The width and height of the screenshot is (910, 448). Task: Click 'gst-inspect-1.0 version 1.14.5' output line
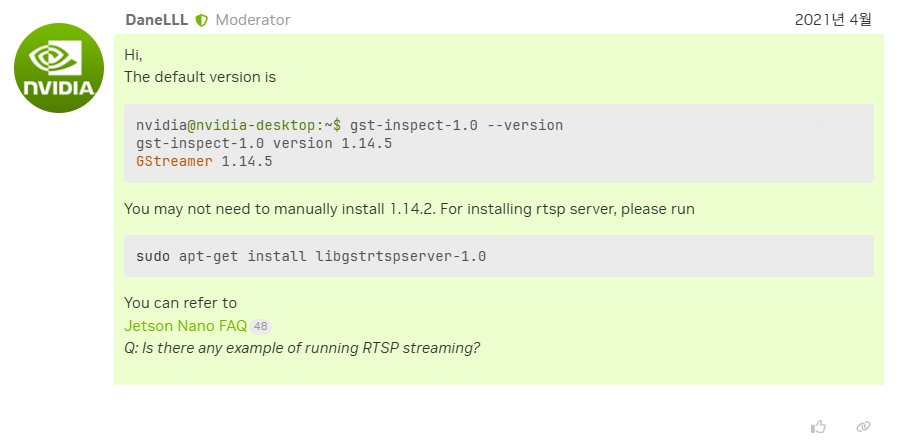pyautogui.click(x=263, y=144)
